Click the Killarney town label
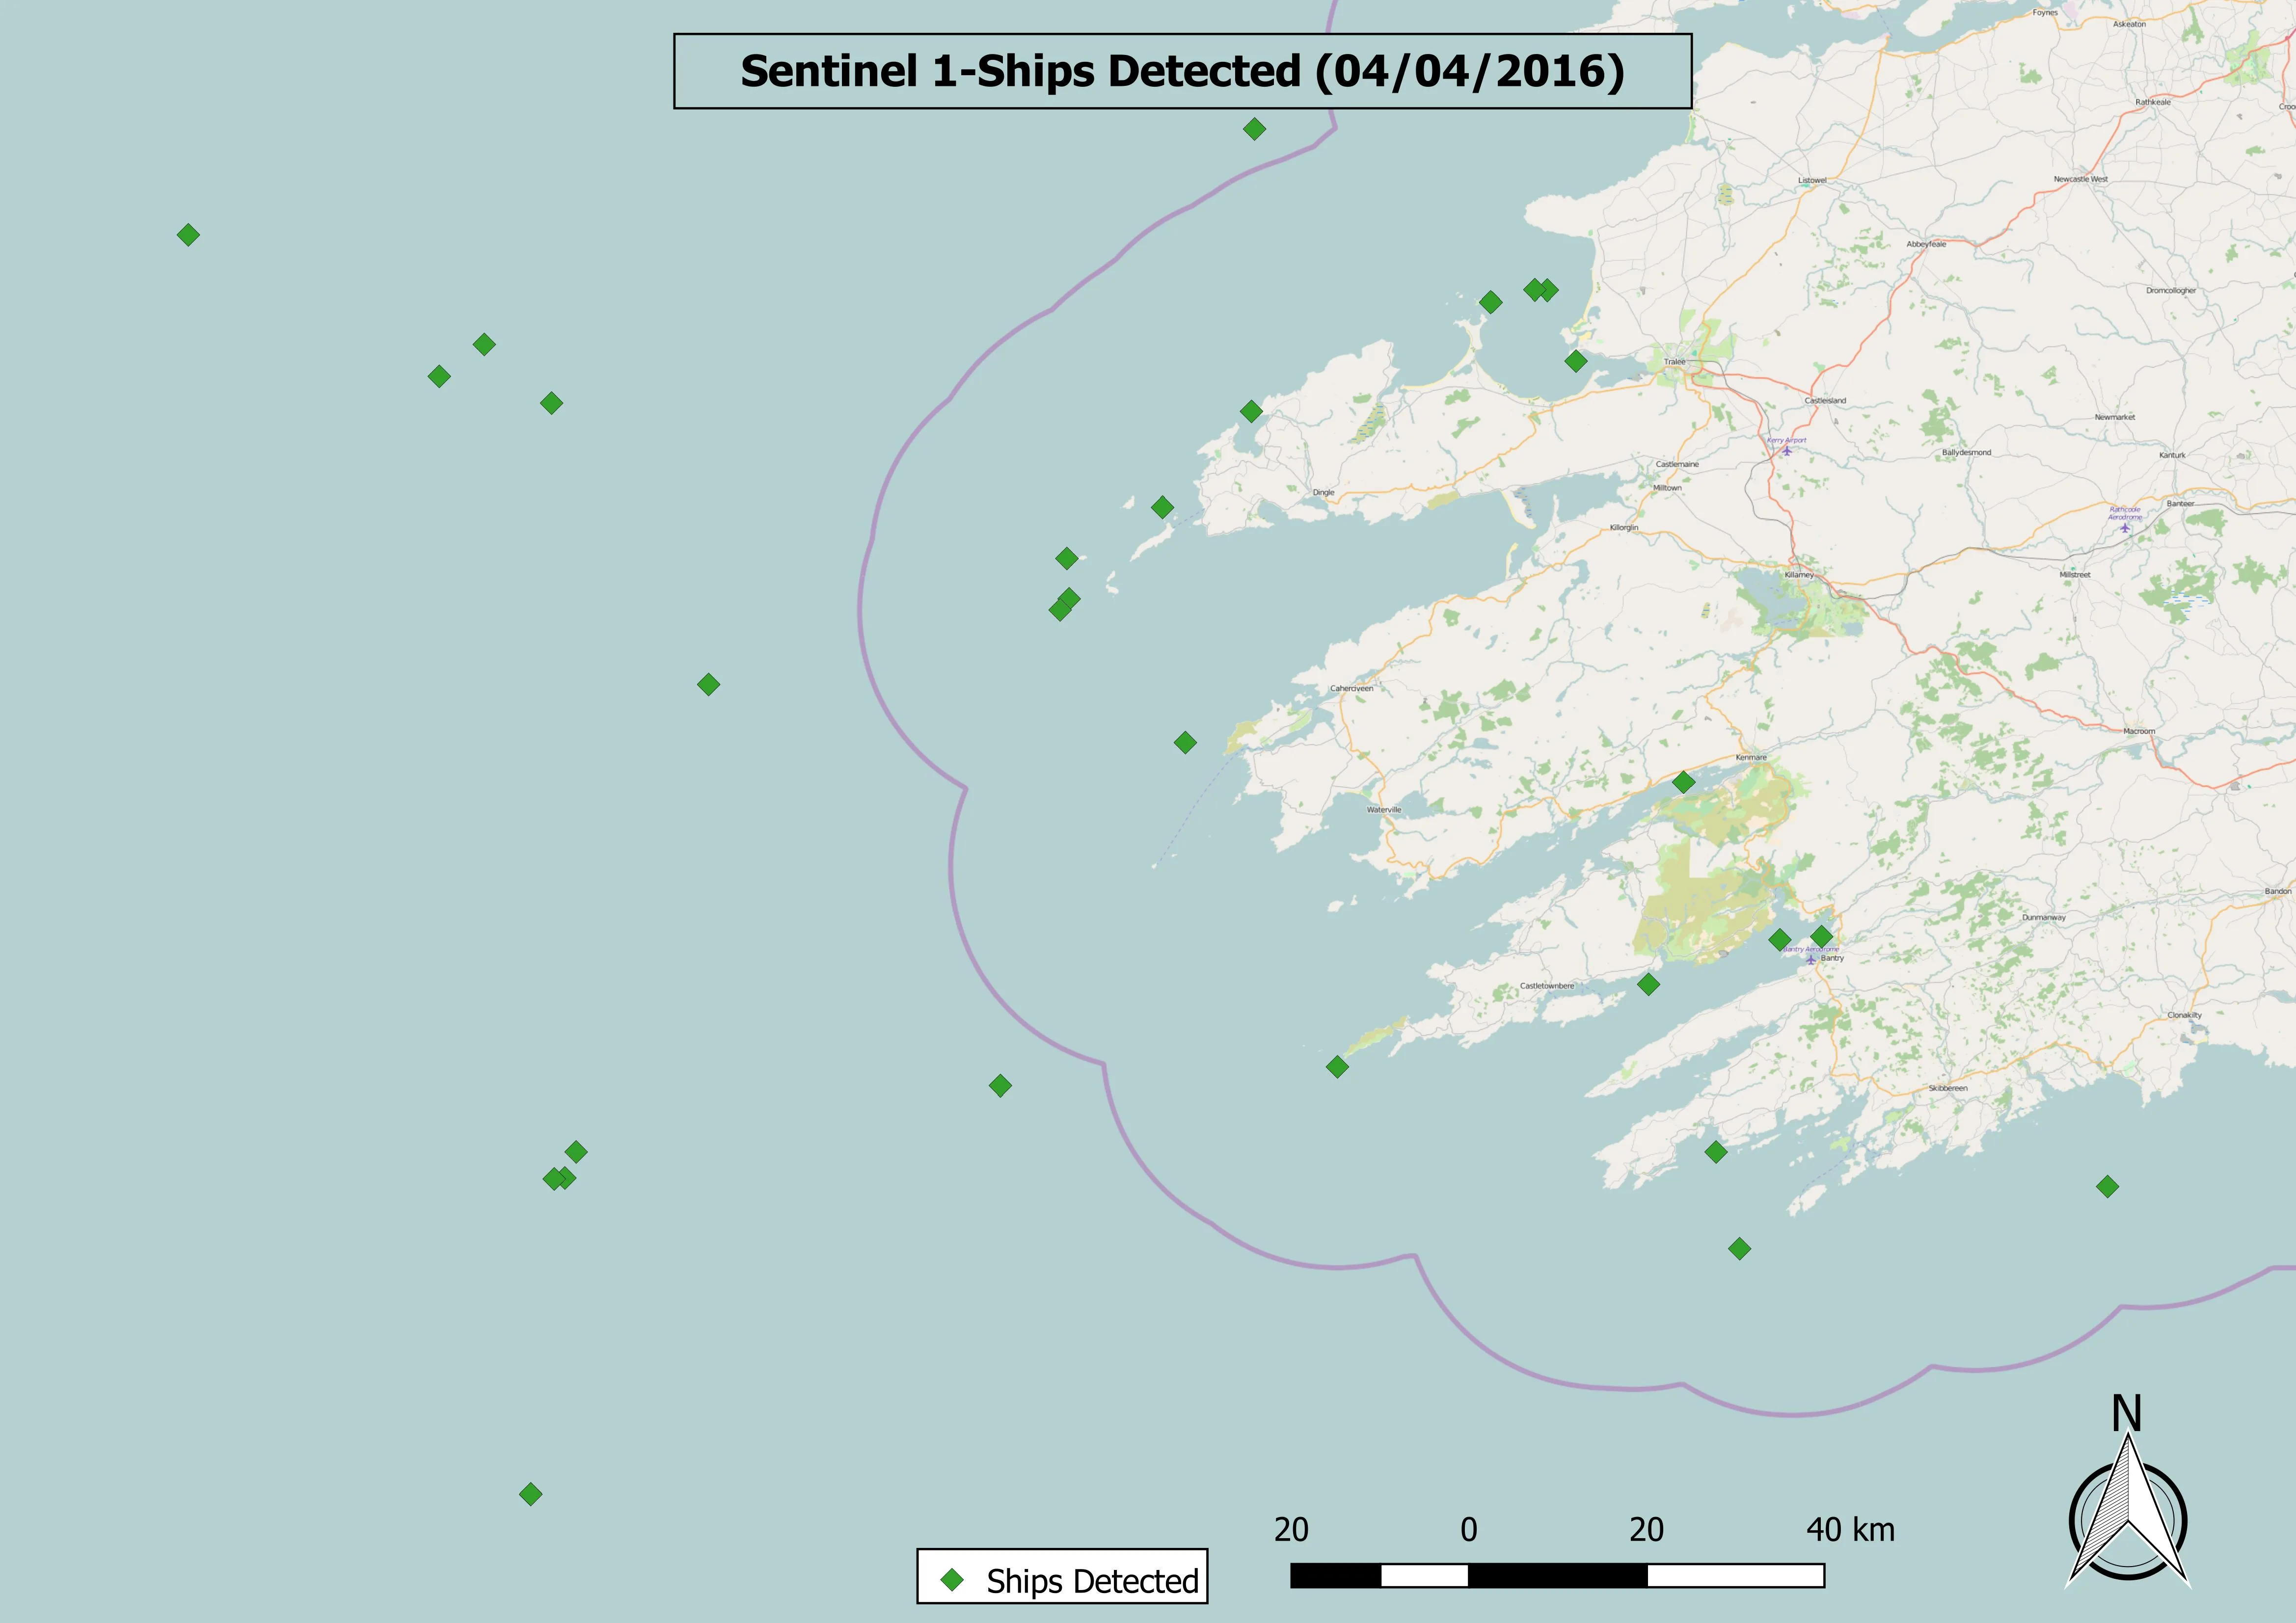The height and width of the screenshot is (1623, 2296). [1799, 575]
